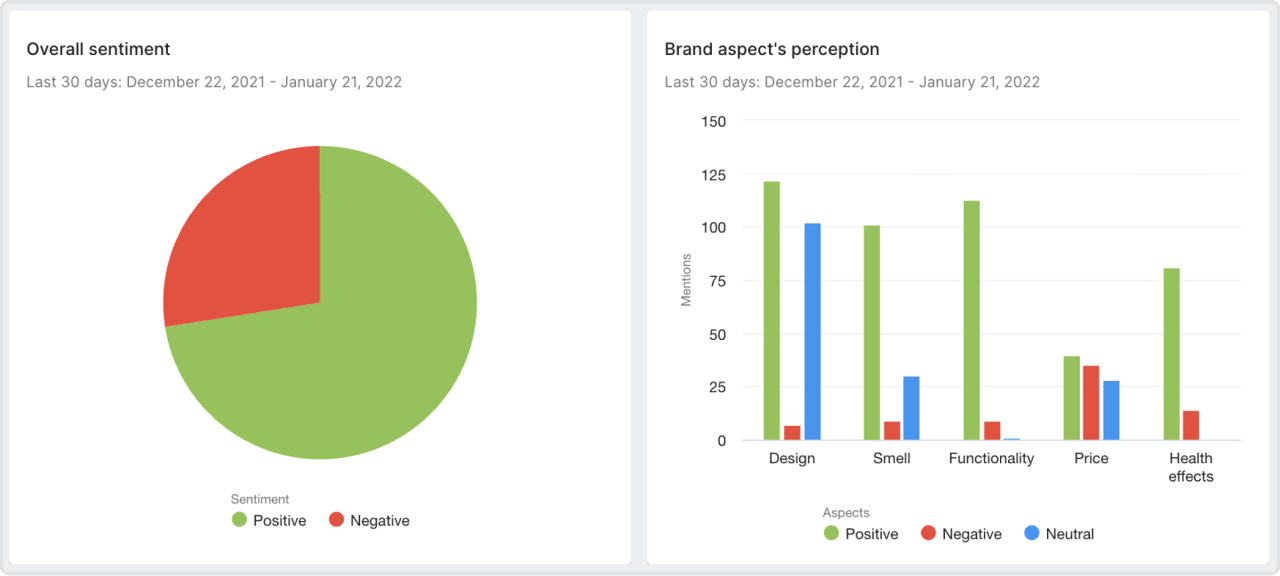Select the Design positive green bar
Screen dimensions: 1280x576
(x=772, y=311)
